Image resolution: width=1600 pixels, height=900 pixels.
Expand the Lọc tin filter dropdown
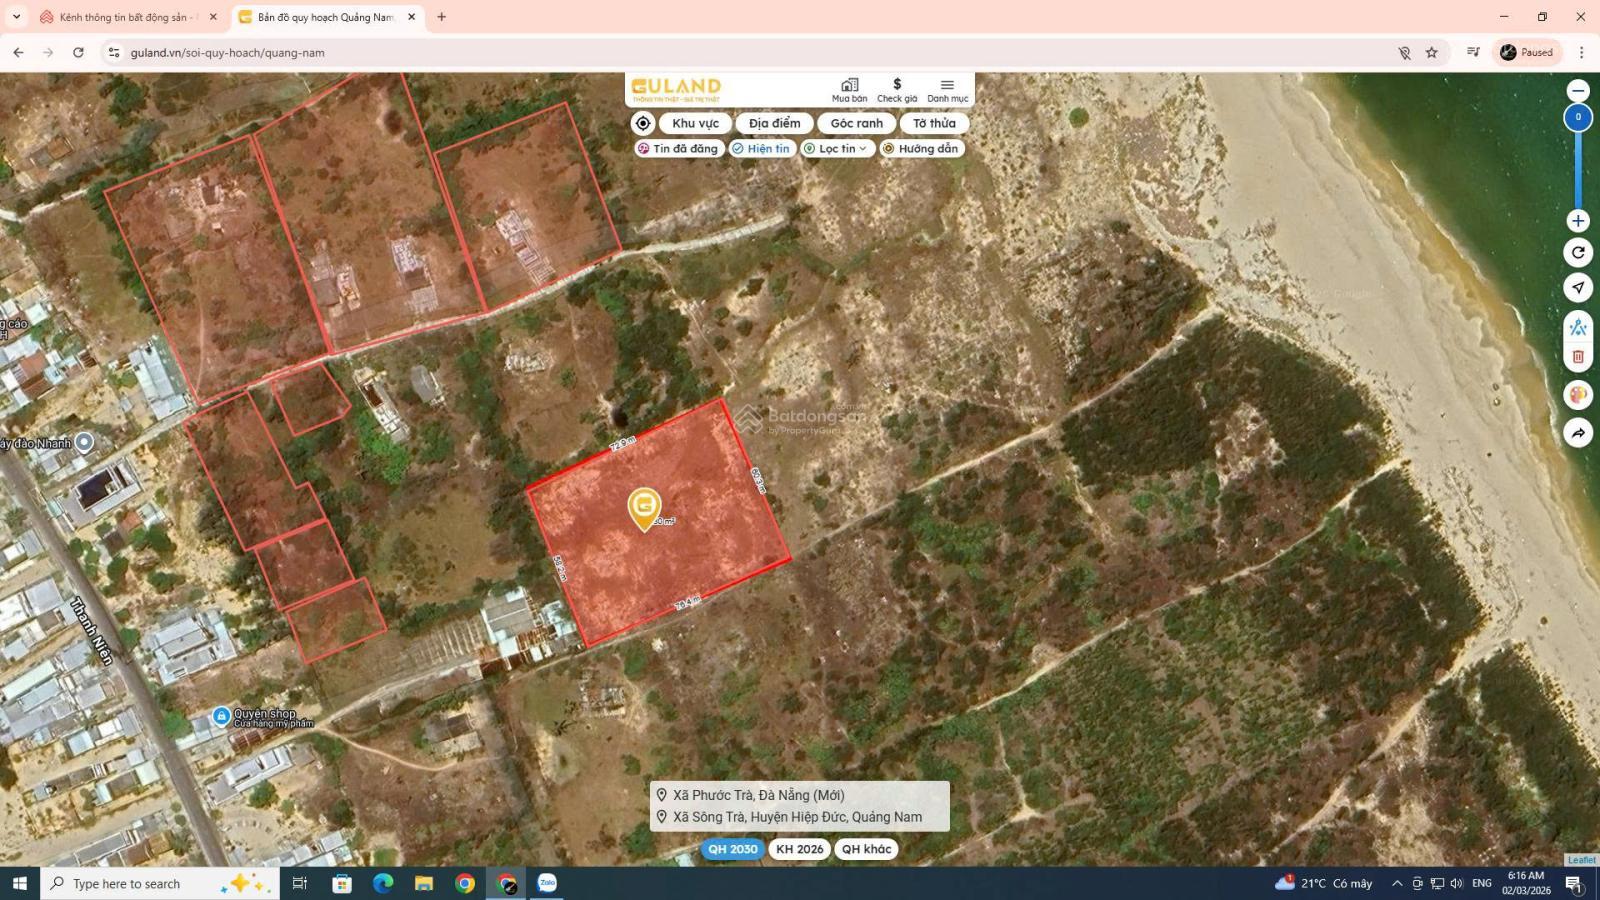(x=837, y=149)
